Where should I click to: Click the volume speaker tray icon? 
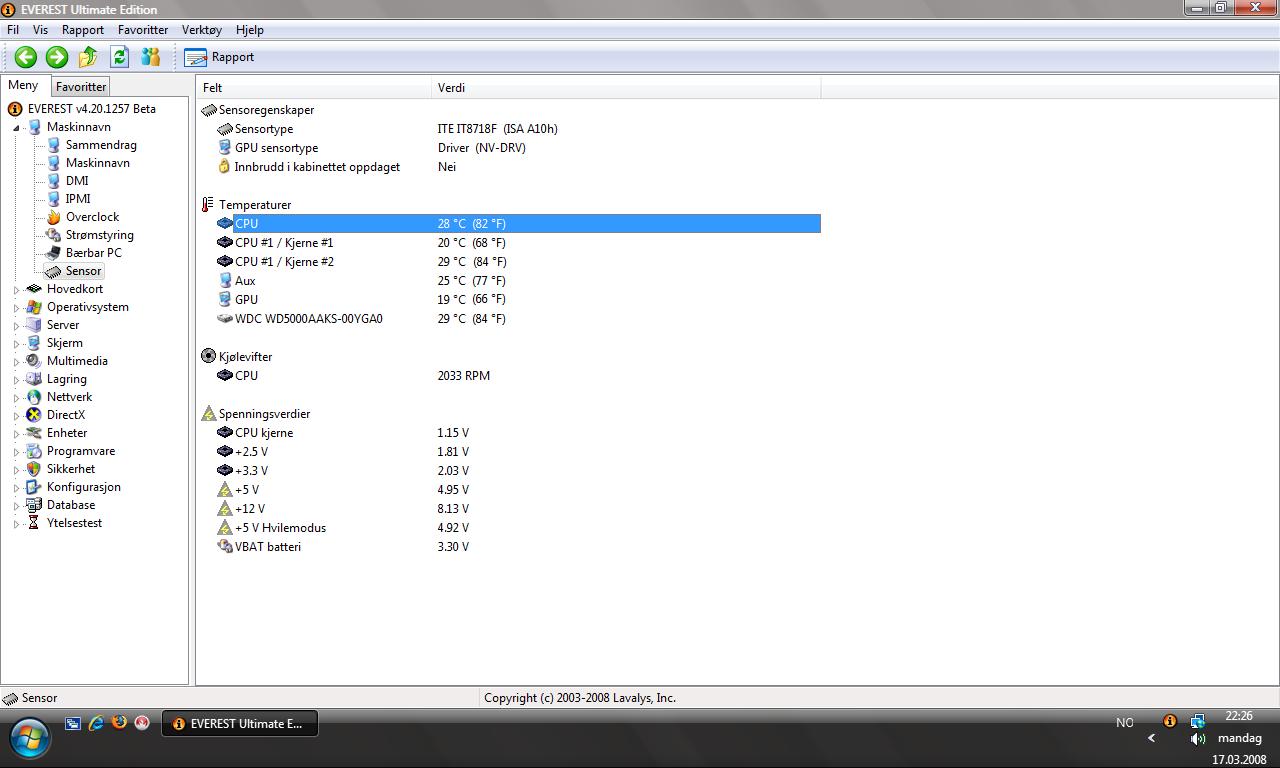(1198, 739)
